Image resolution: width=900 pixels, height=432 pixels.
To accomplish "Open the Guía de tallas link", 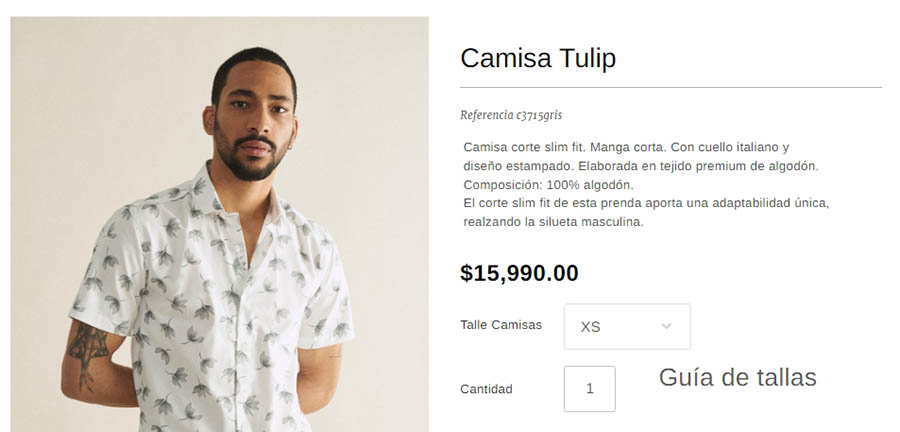I will tap(737, 377).
